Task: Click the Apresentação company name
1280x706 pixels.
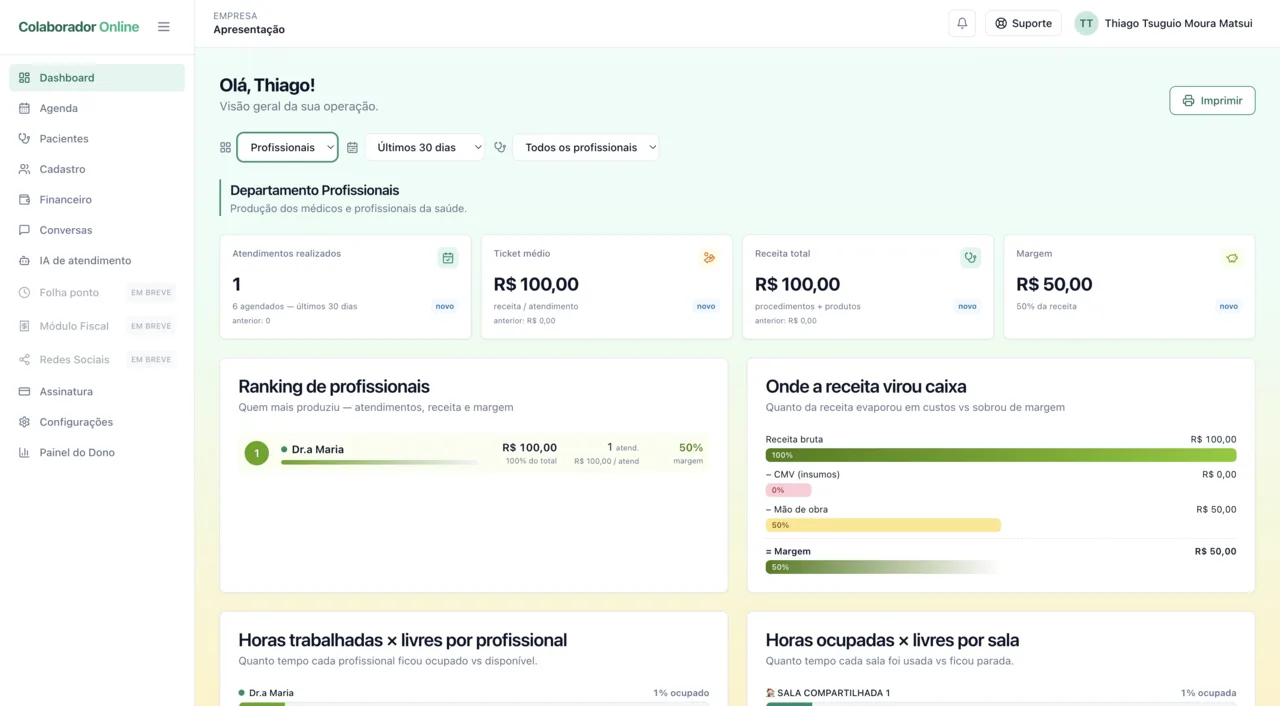Action: [249, 30]
